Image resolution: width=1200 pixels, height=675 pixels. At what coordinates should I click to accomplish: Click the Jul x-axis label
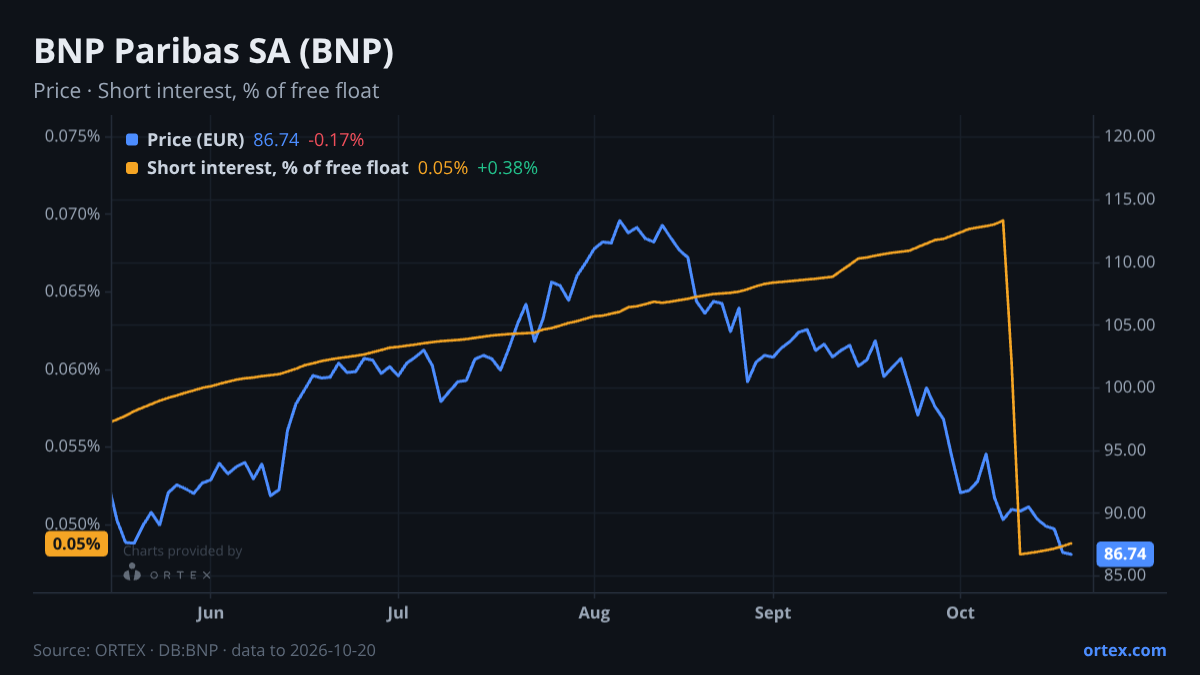pos(398,612)
